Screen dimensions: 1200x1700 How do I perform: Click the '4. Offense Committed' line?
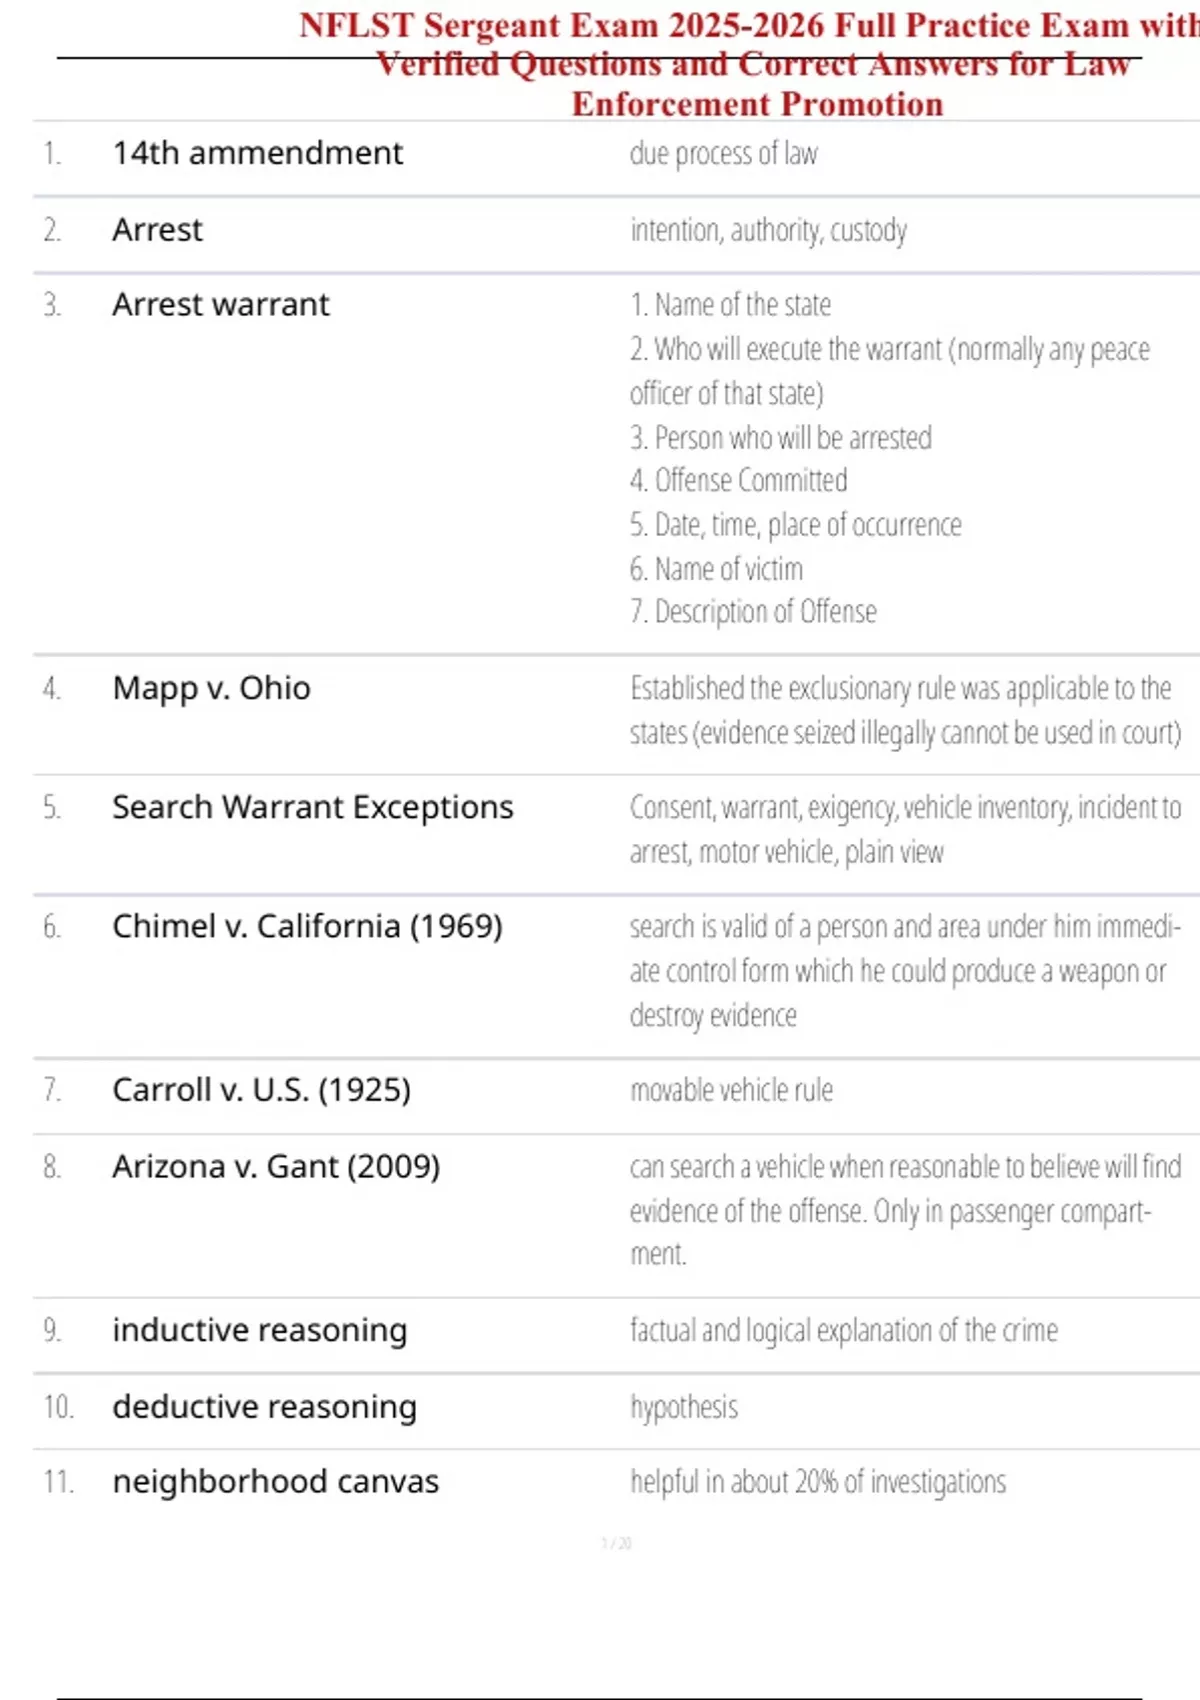click(738, 481)
